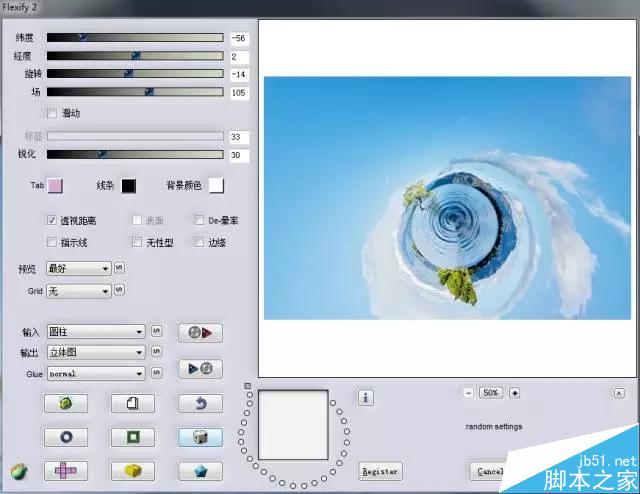Click the 经度 value field showing 2
The width and height of the screenshot is (640, 494).
(x=239, y=57)
